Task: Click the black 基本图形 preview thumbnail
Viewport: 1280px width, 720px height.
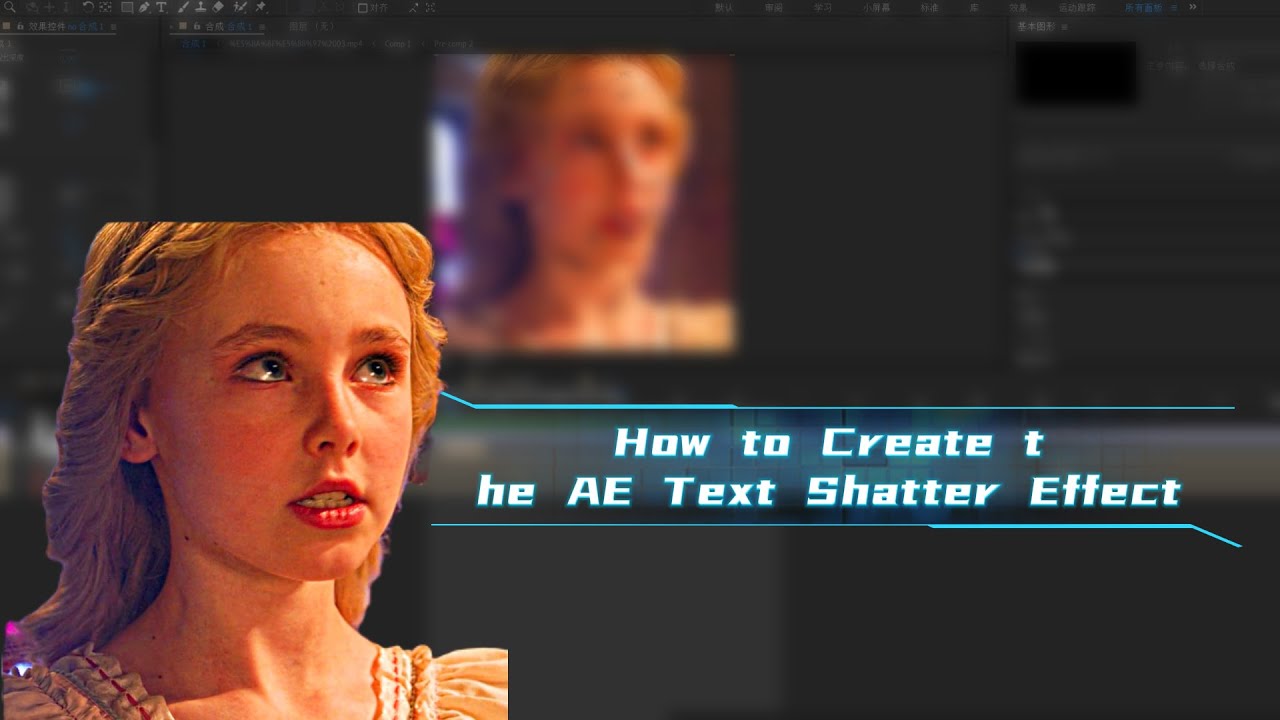Action: (1076, 72)
